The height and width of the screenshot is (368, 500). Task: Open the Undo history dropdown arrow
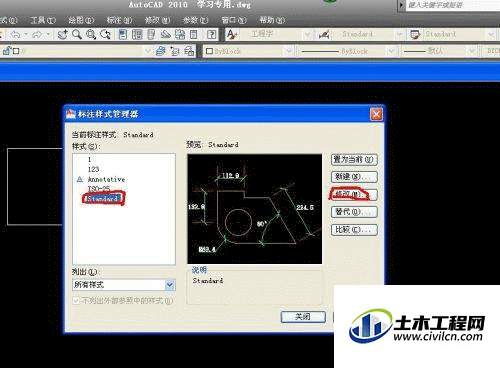pos(26,34)
